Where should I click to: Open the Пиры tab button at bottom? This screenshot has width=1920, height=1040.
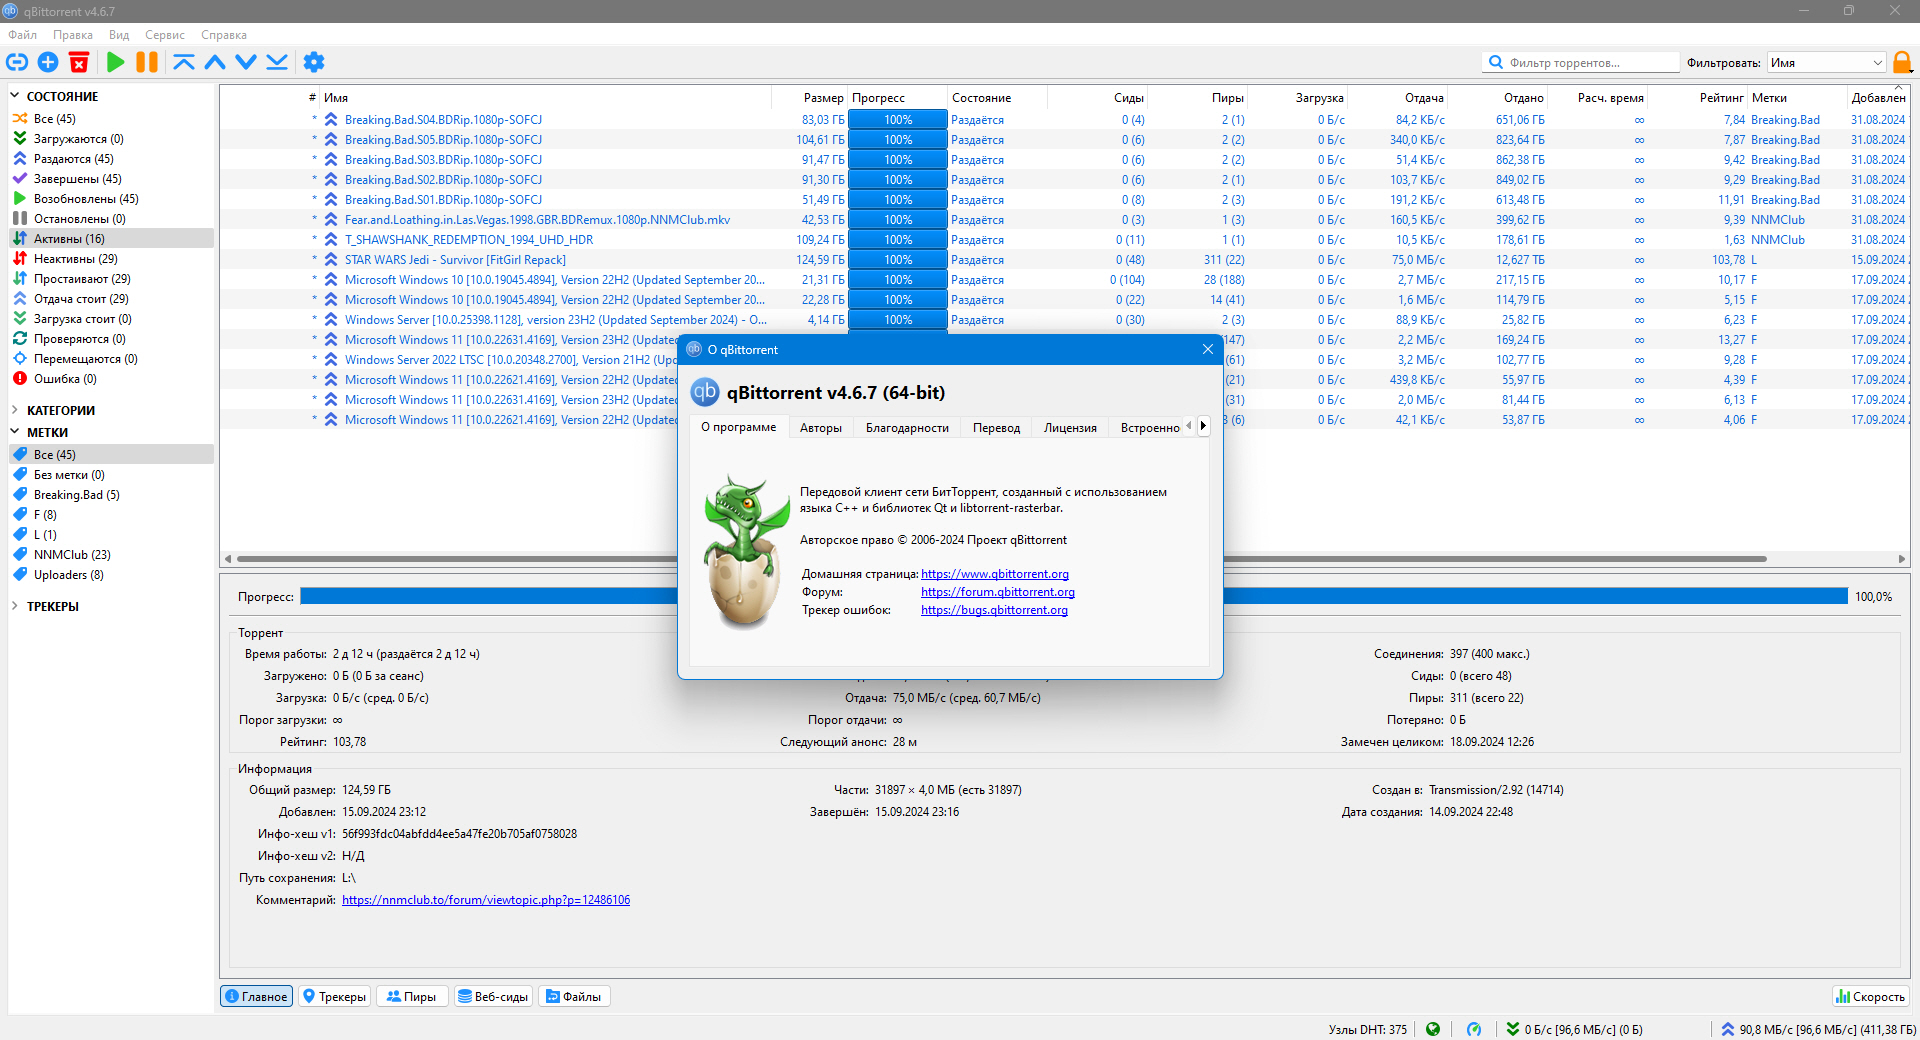(412, 997)
